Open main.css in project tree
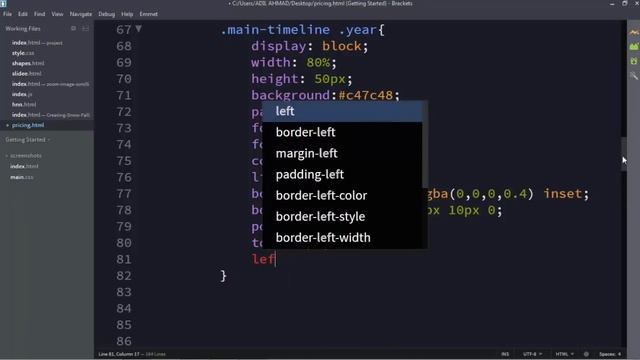This screenshot has width=640, height=360. click(x=22, y=177)
